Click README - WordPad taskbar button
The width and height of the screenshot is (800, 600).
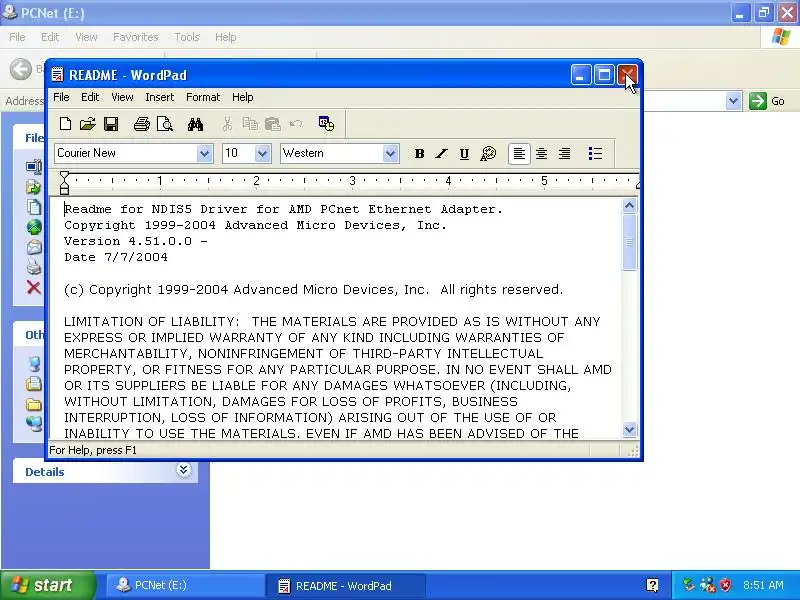(x=345, y=585)
